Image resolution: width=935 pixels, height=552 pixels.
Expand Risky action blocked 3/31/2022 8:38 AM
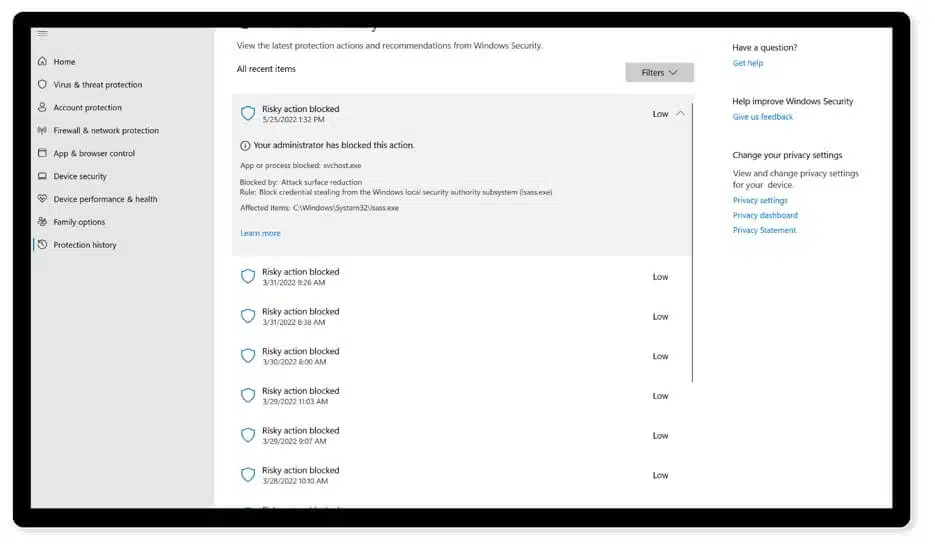(x=462, y=317)
